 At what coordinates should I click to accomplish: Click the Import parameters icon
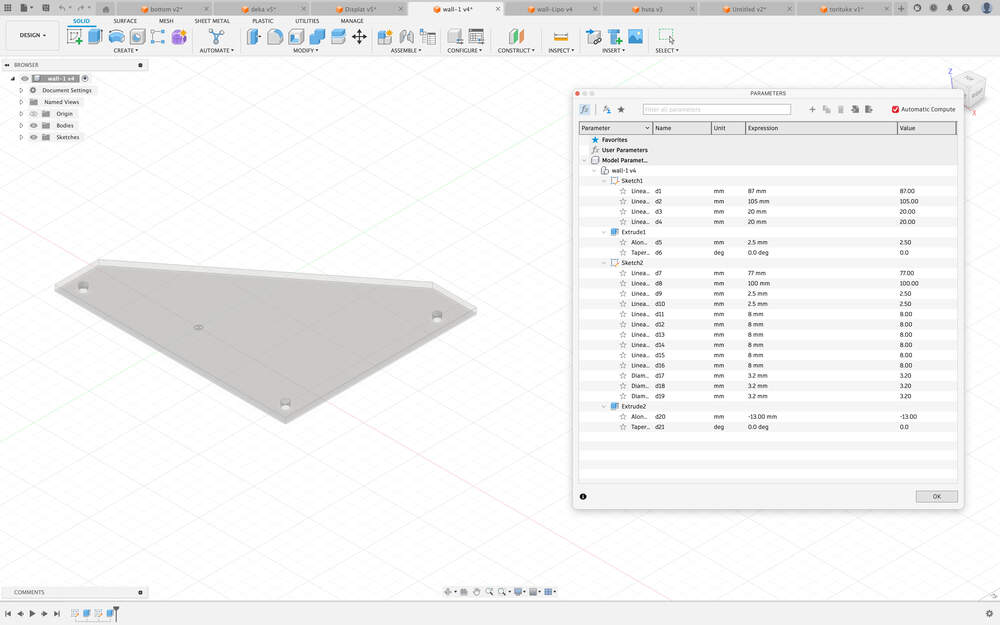855,110
